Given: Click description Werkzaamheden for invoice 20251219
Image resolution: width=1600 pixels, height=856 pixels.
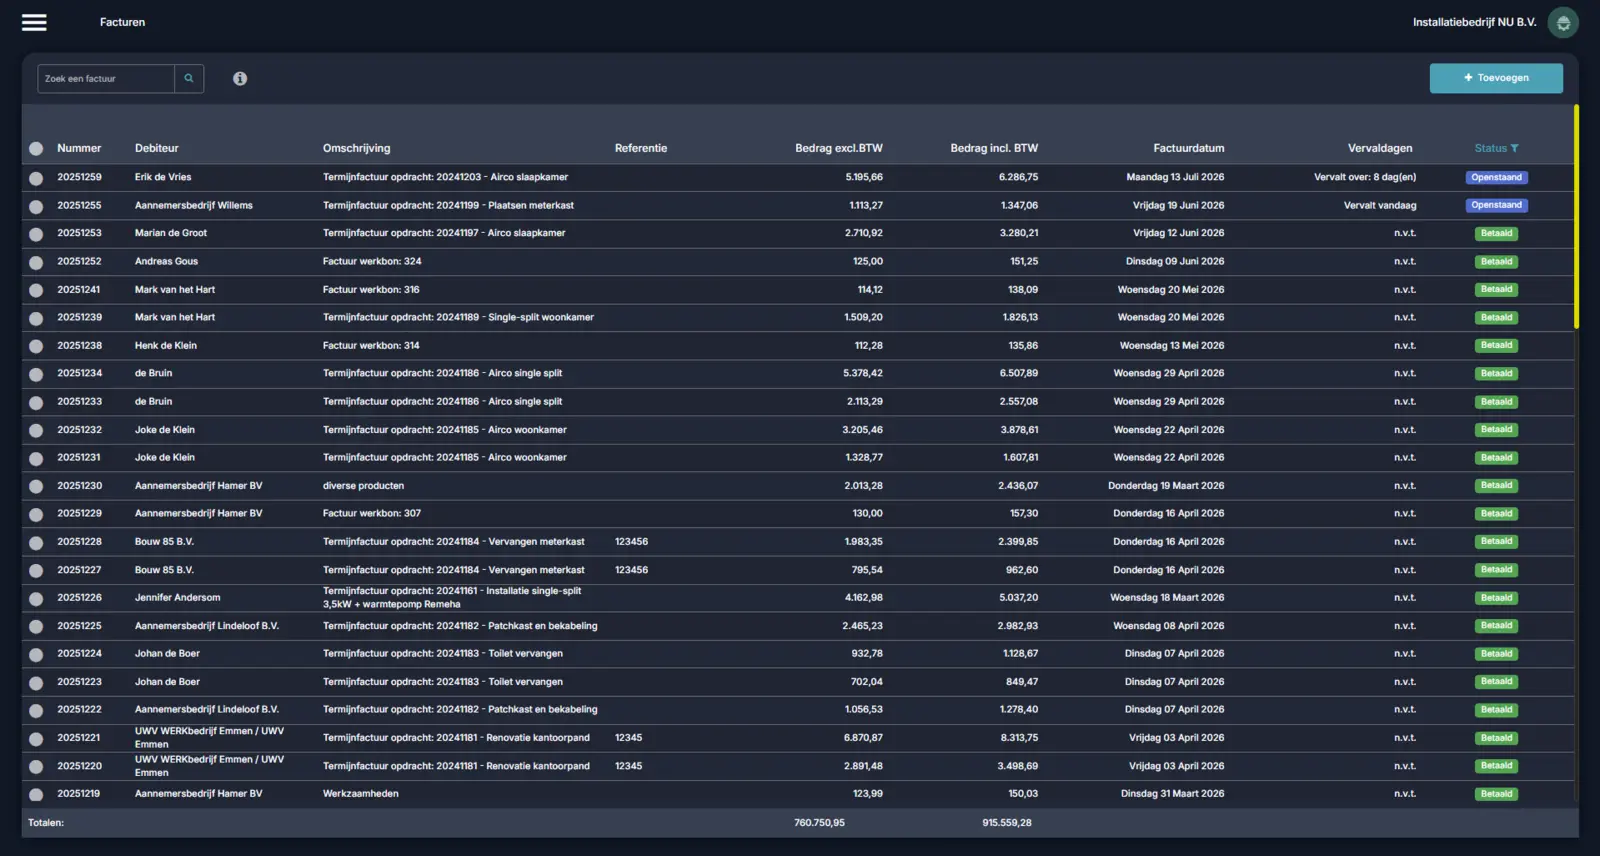Looking at the screenshot, I should [360, 793].
